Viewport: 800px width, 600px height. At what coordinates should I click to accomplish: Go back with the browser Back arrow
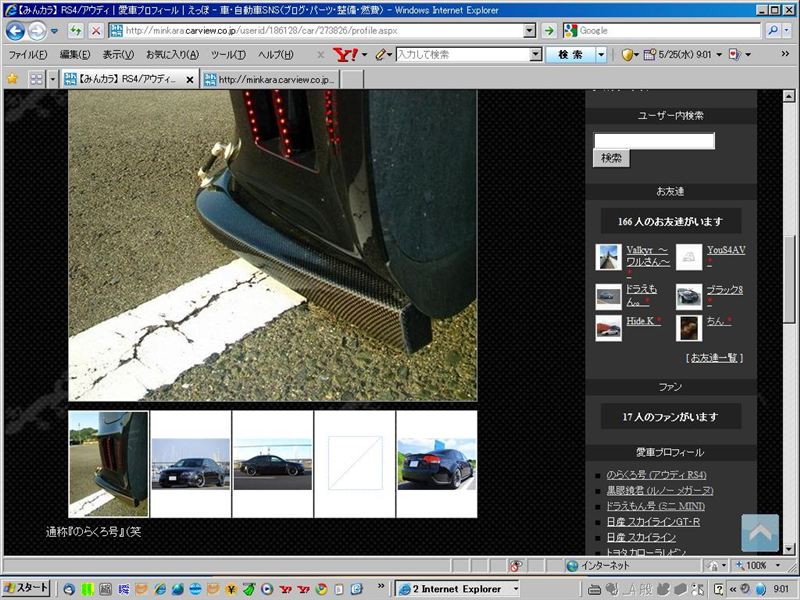tap(15, 31)
